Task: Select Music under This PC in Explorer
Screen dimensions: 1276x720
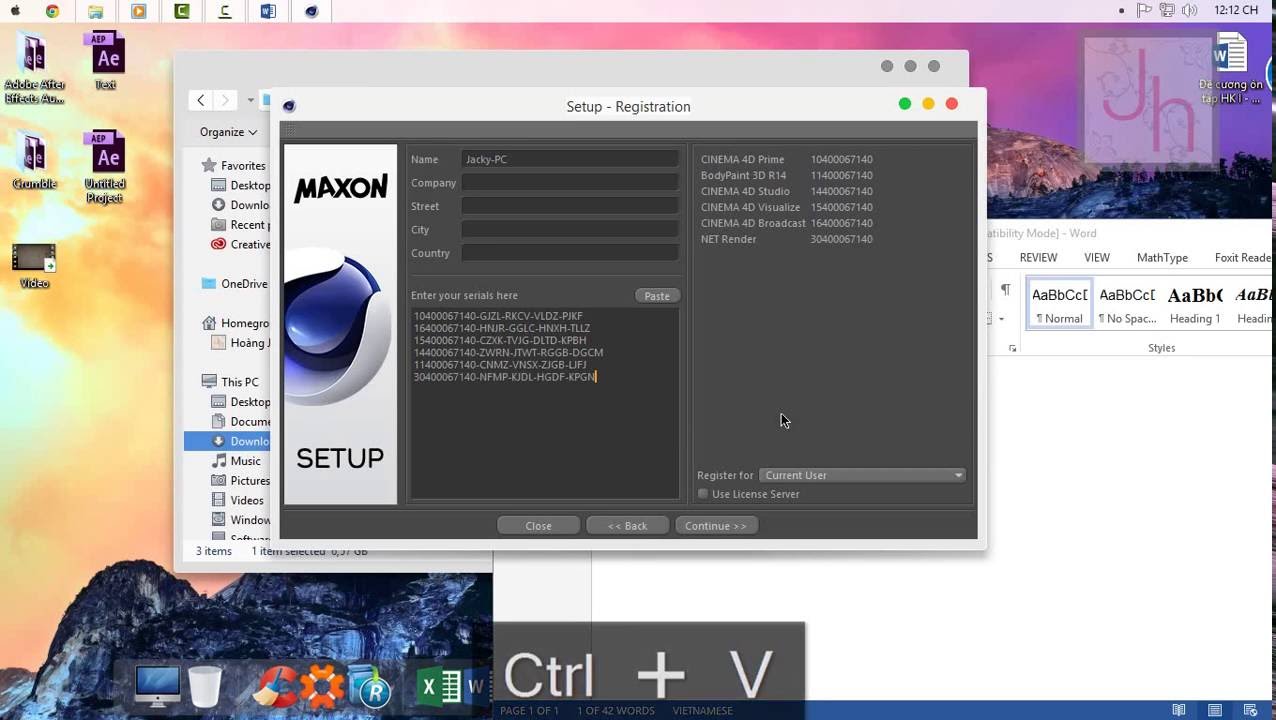Action: (236, 461)
